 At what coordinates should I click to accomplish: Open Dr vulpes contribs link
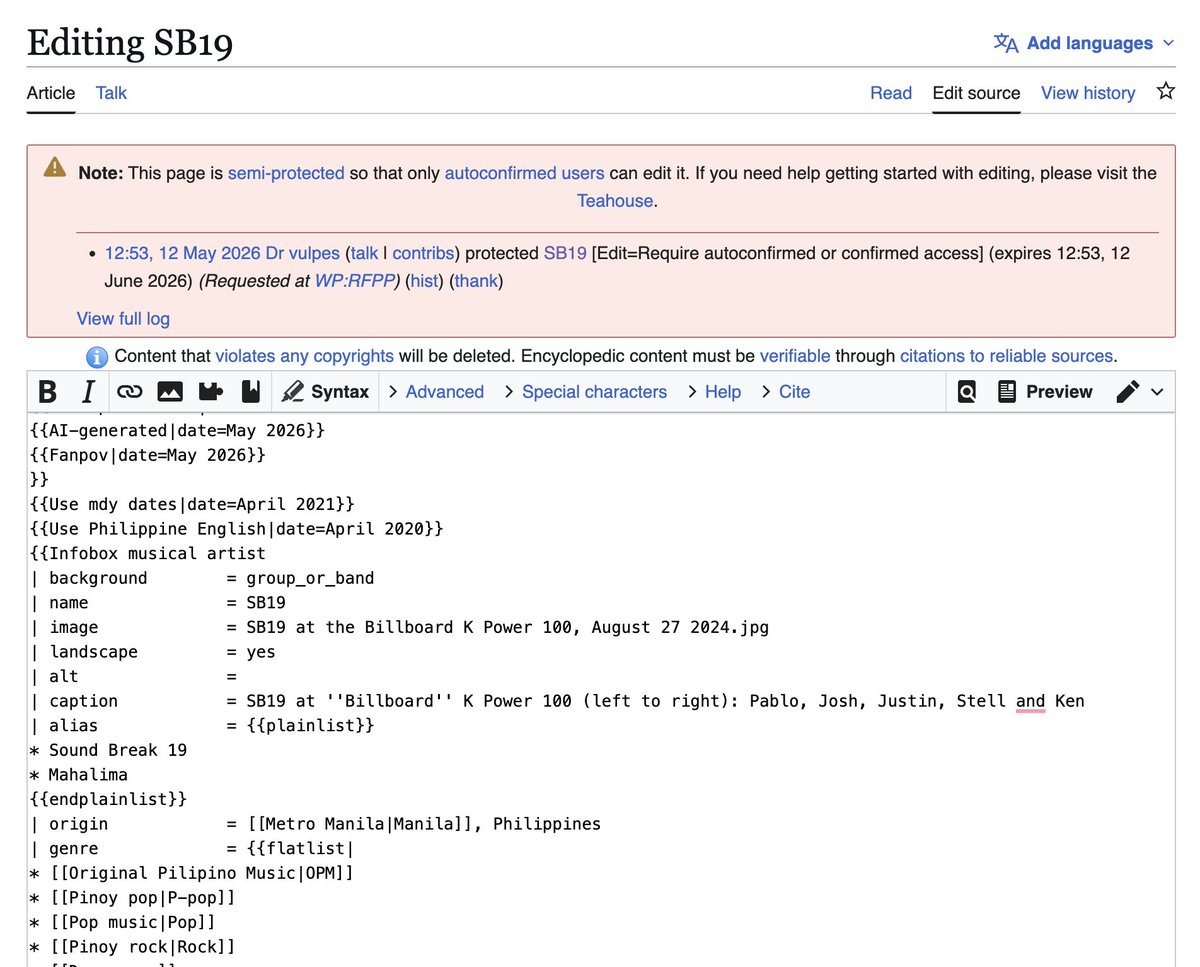(x=424, y=253)
